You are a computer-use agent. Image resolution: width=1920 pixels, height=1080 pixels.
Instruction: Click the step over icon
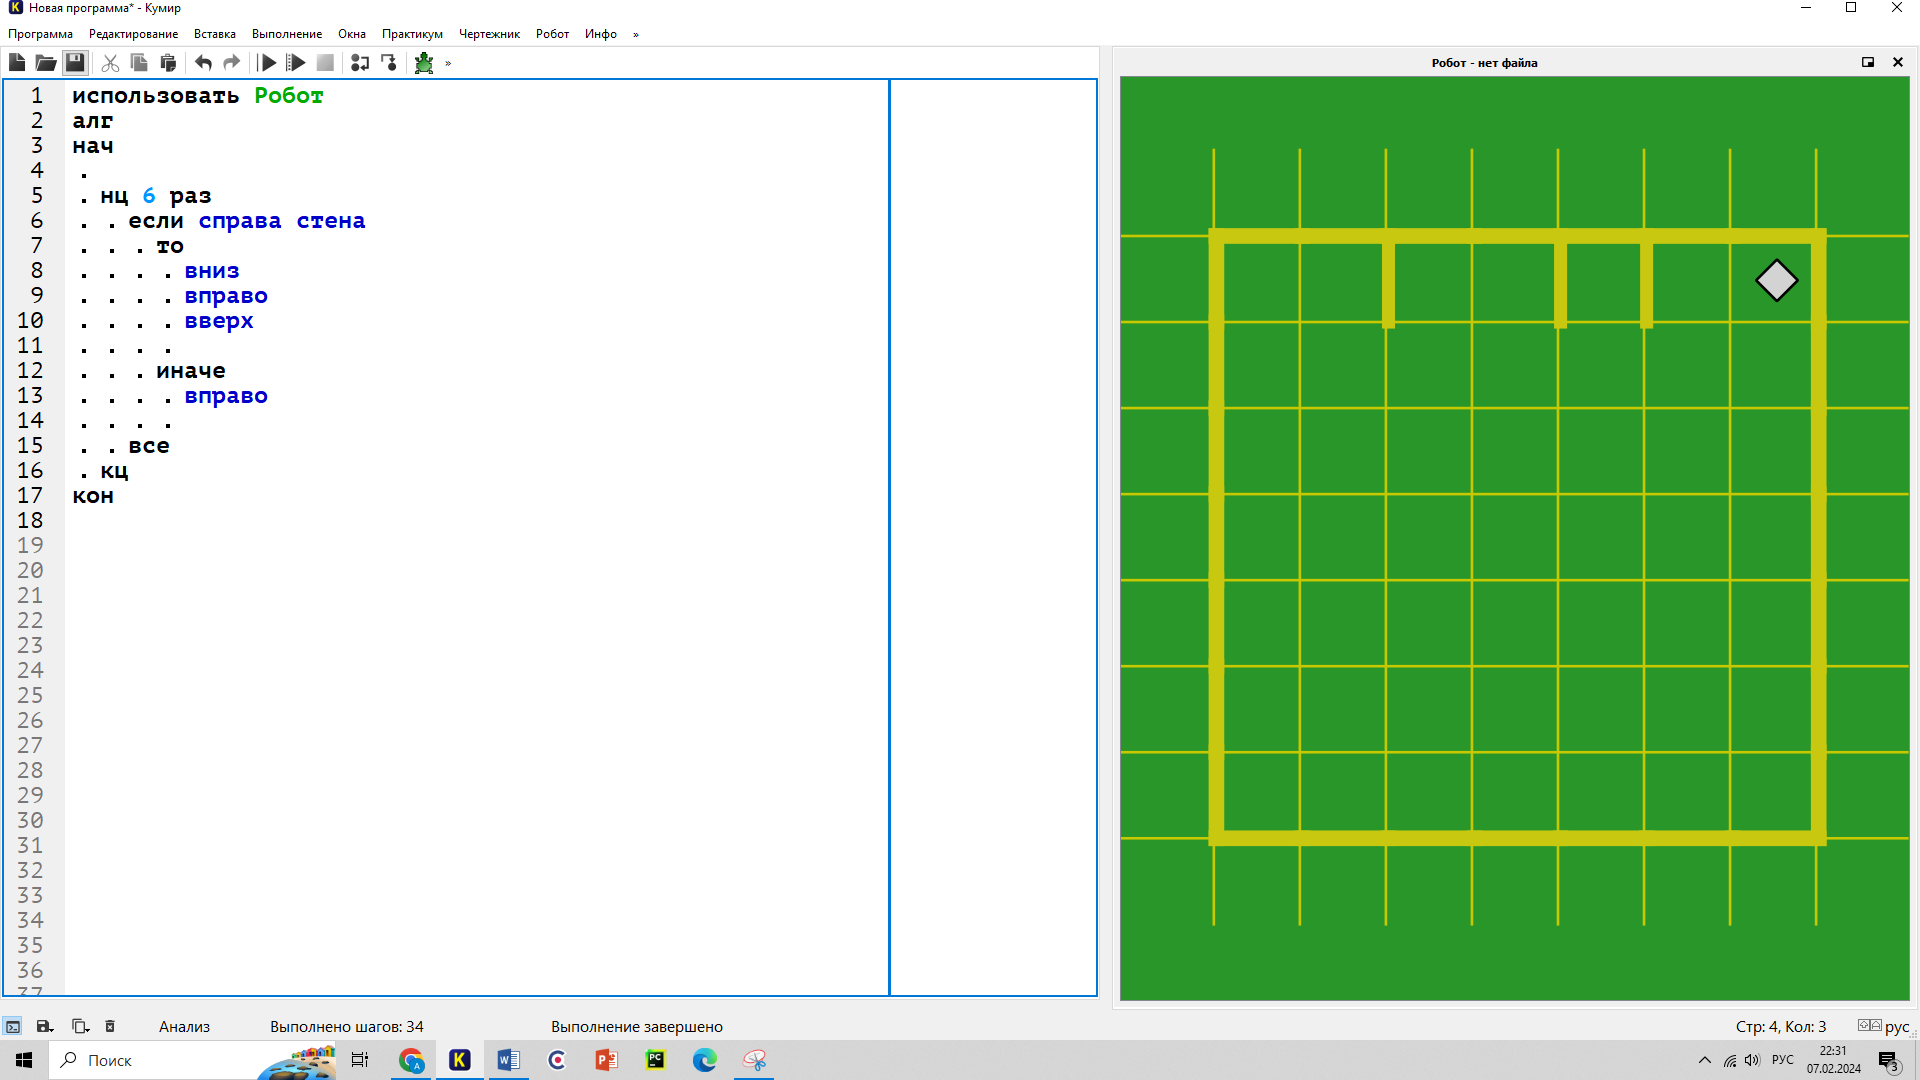[360, 63]
